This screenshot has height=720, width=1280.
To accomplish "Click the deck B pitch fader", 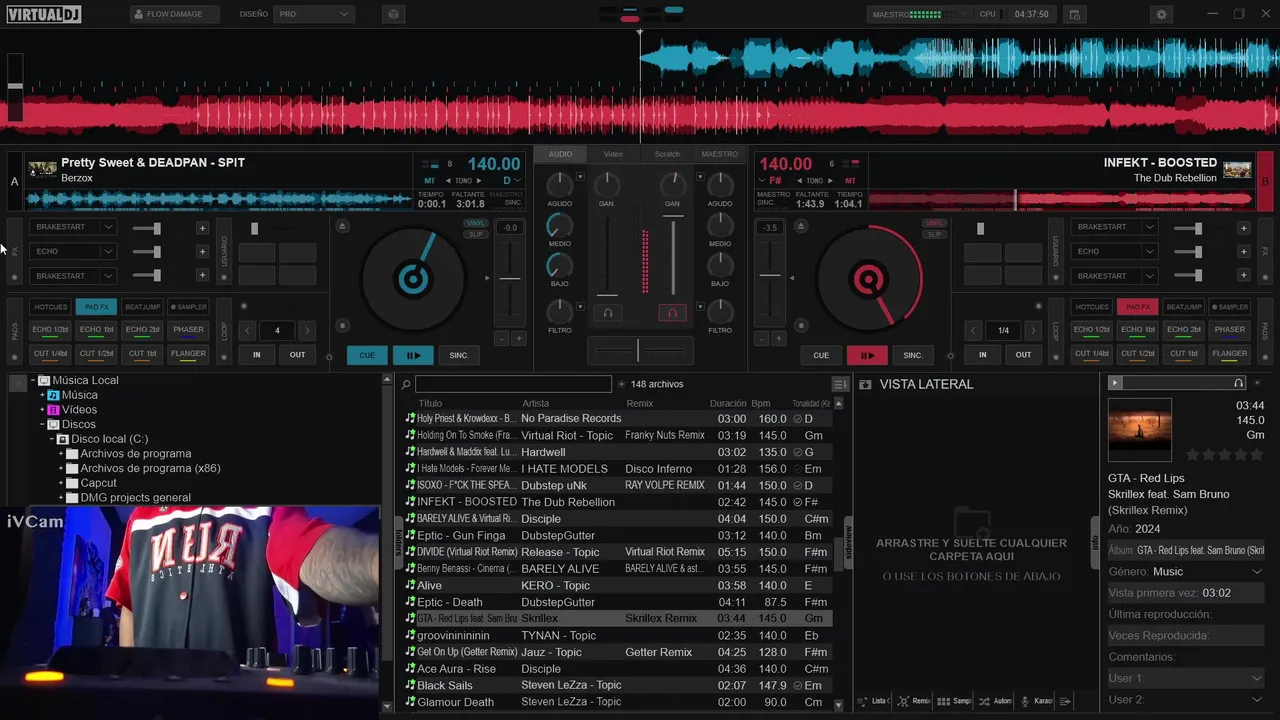I will 770,276.
